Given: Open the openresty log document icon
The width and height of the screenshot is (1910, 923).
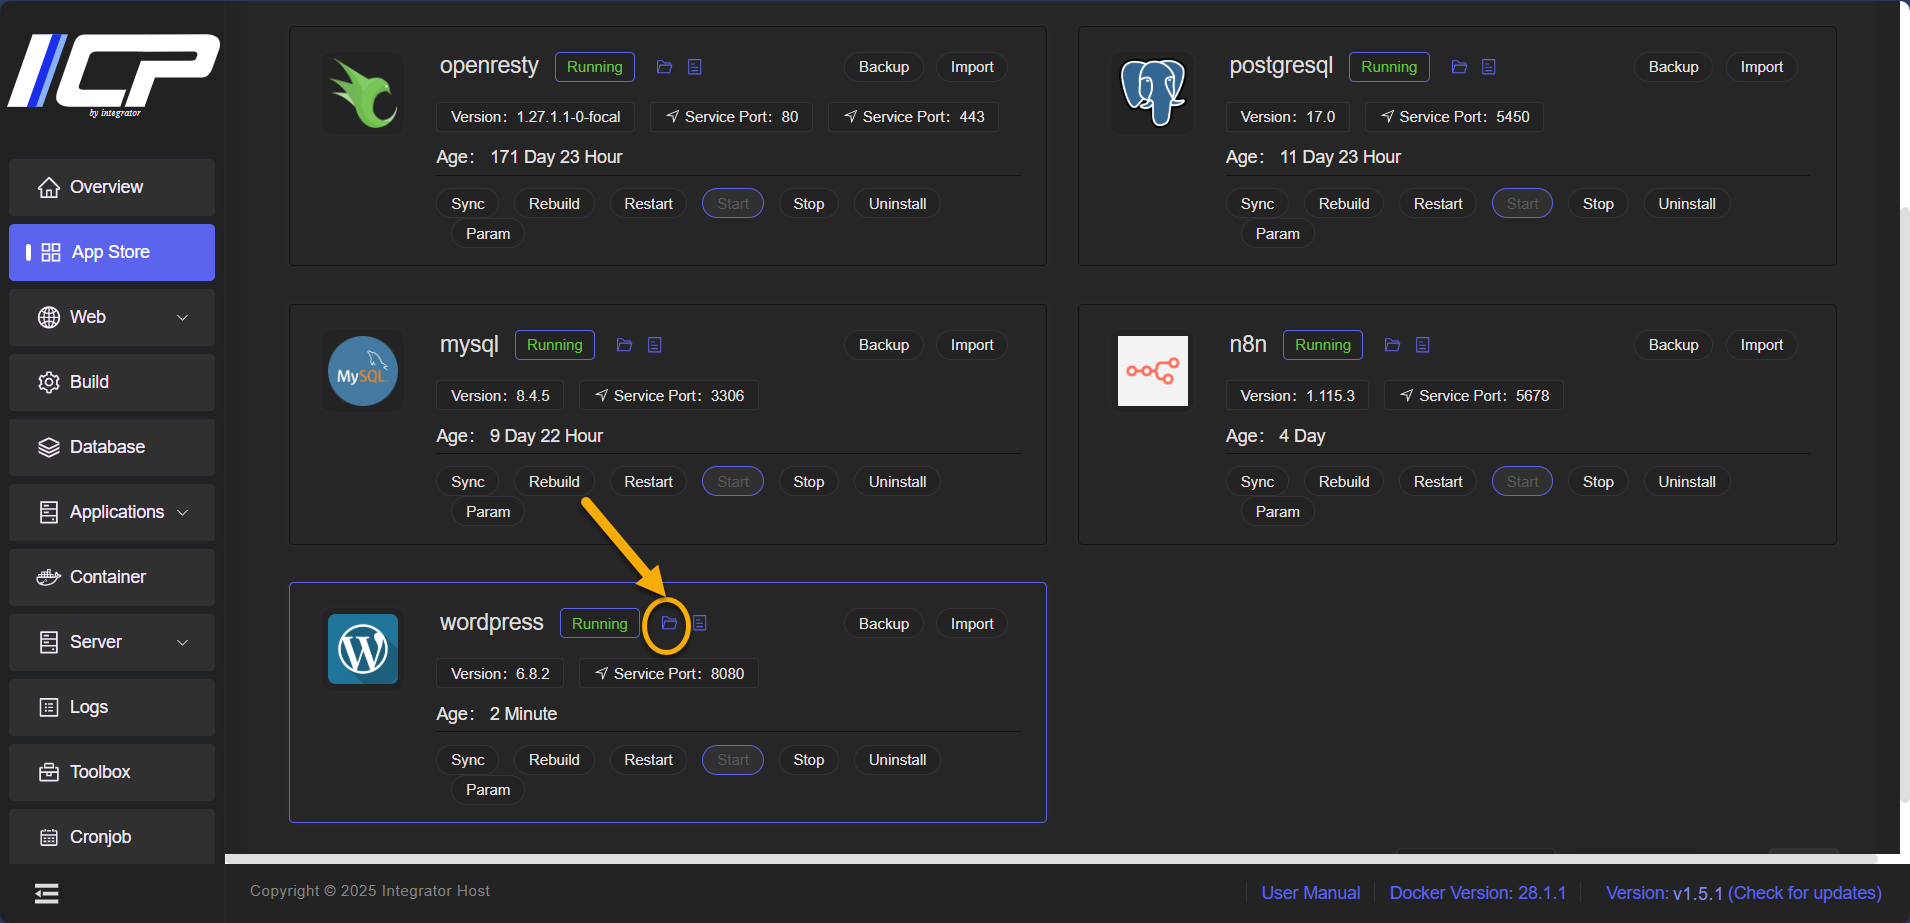Looking at the screenshot, I should (695, 67).
